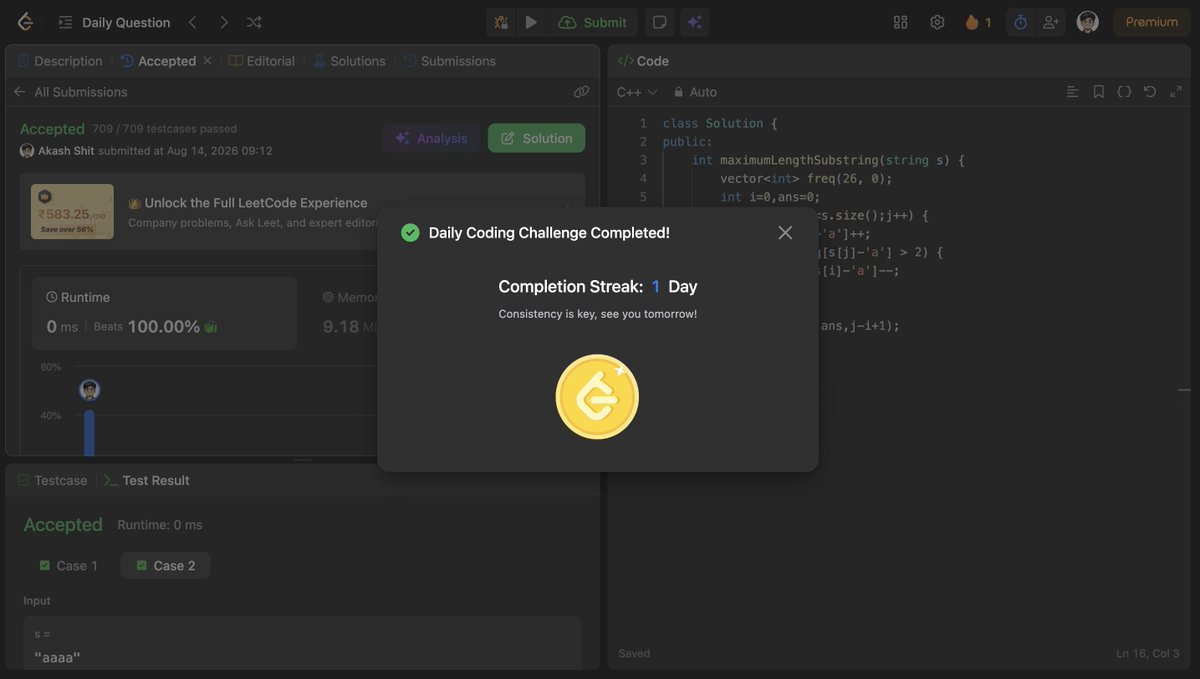Select the Runtime stats card
The height and width of the screenshot is (679, 1200).
tap(164, 313)
